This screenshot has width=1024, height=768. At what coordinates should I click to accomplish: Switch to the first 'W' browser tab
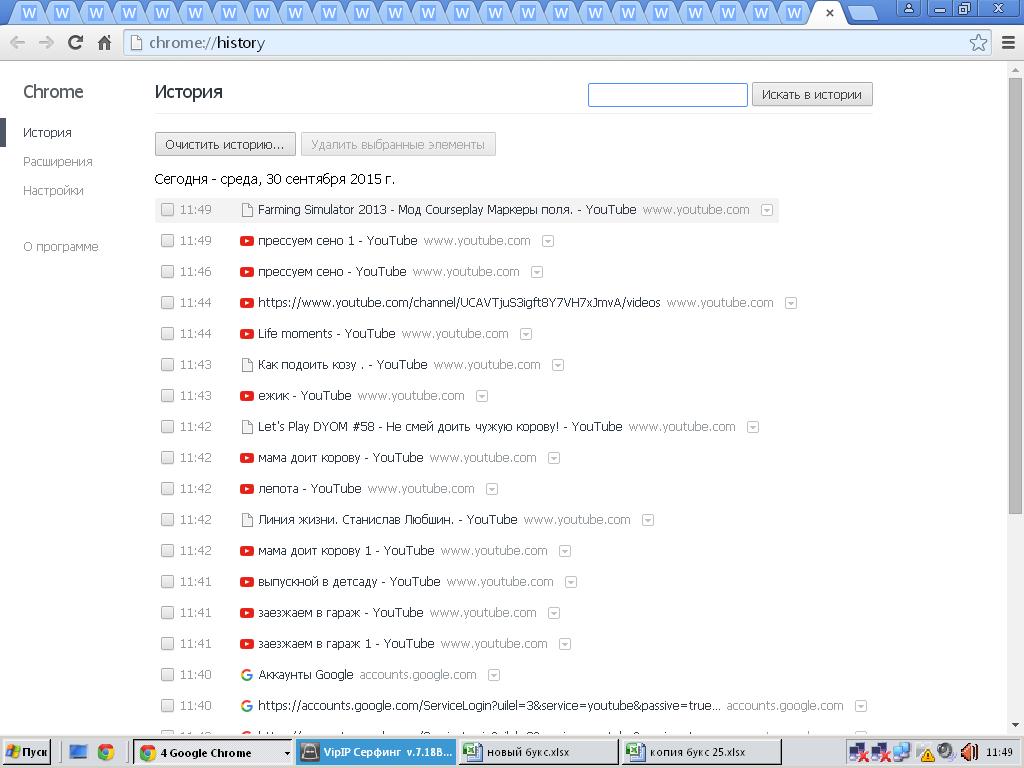[x=29, y=13]
